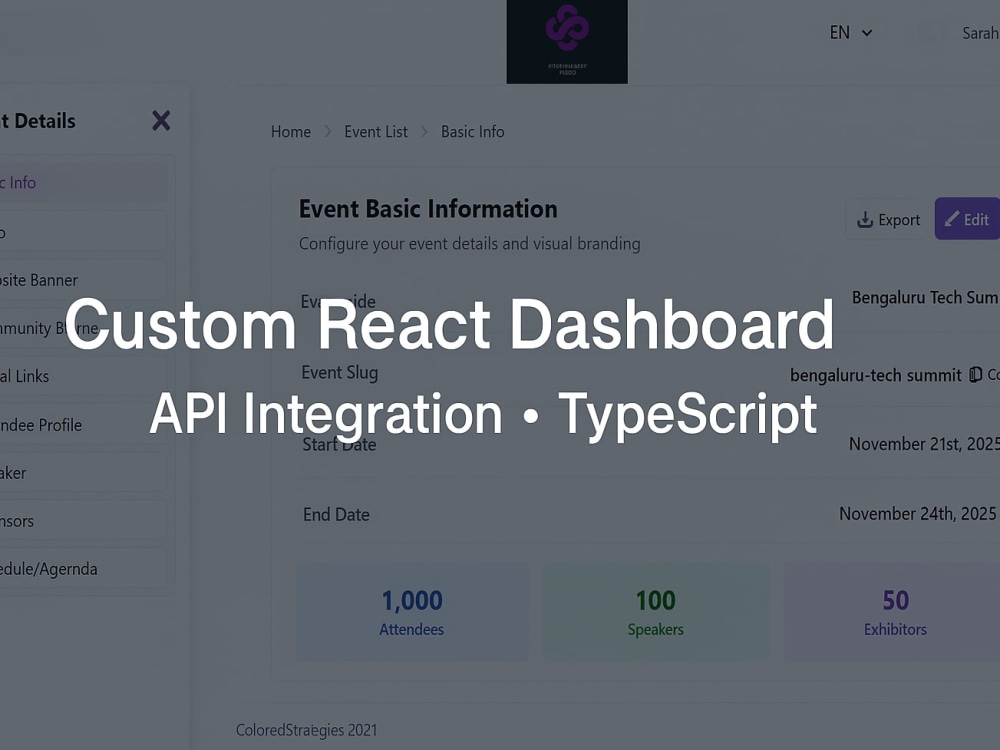Viewport: 1000px width, 750px height.
Task: Copy the event slug with the copy icon
Action: click(x=975, y=374)
